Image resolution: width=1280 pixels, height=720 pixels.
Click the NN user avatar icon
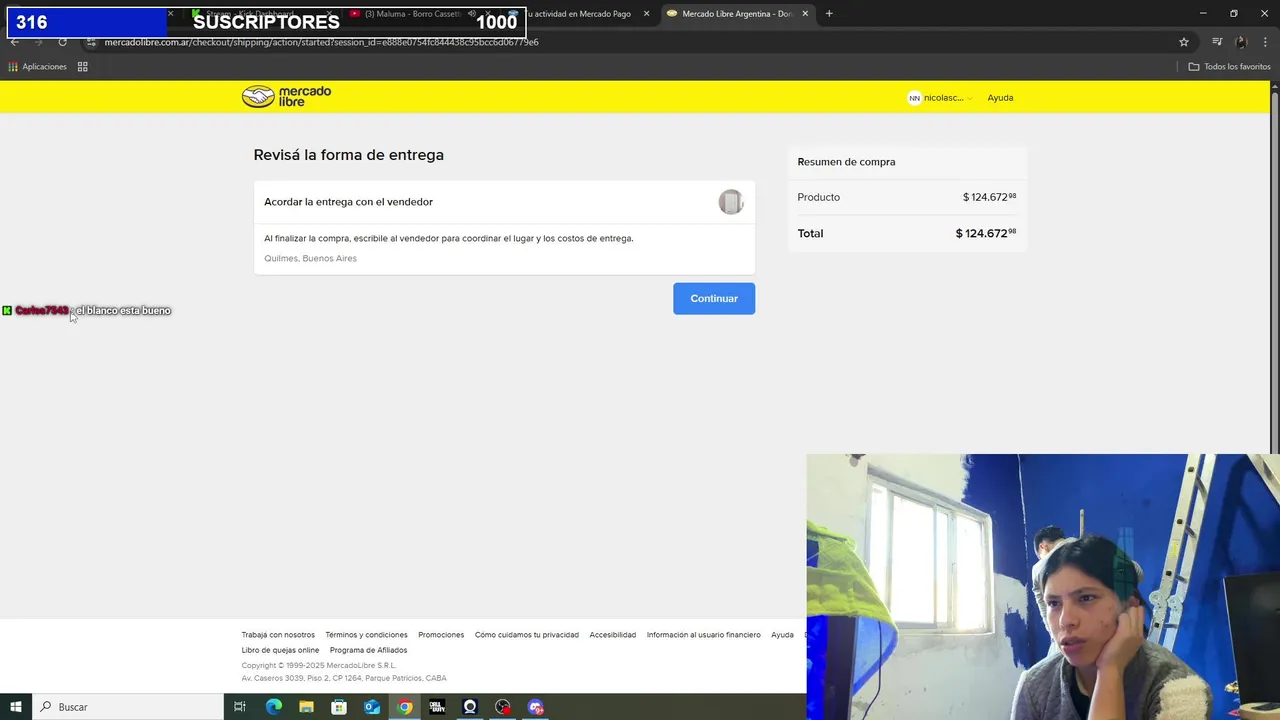click(914, 98)
